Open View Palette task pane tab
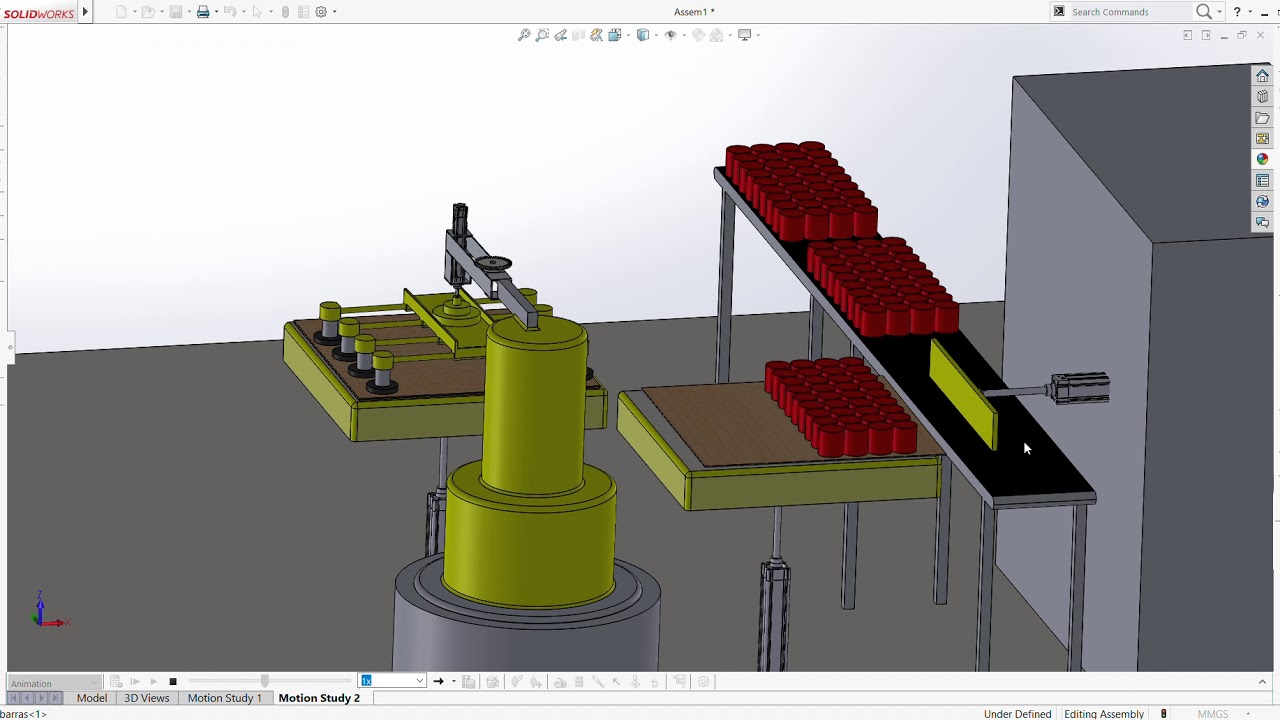 point(1262,139)
